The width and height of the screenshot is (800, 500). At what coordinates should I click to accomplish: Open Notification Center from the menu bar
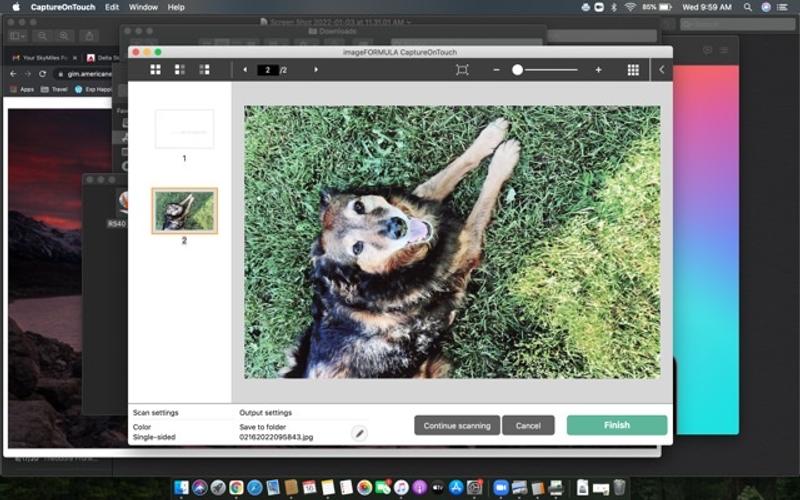tap(782, 7)
